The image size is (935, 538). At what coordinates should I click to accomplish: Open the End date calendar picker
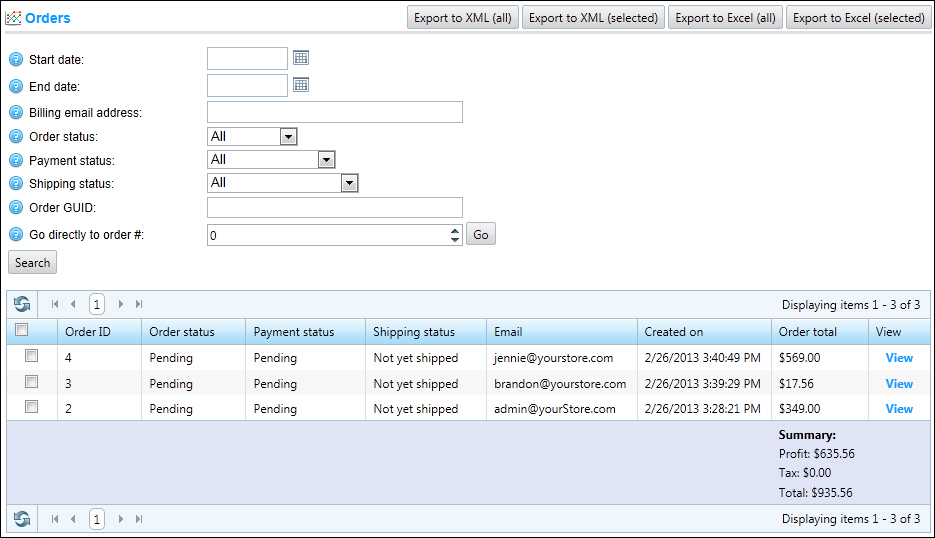pyautogui.click(x=301, y=85)
